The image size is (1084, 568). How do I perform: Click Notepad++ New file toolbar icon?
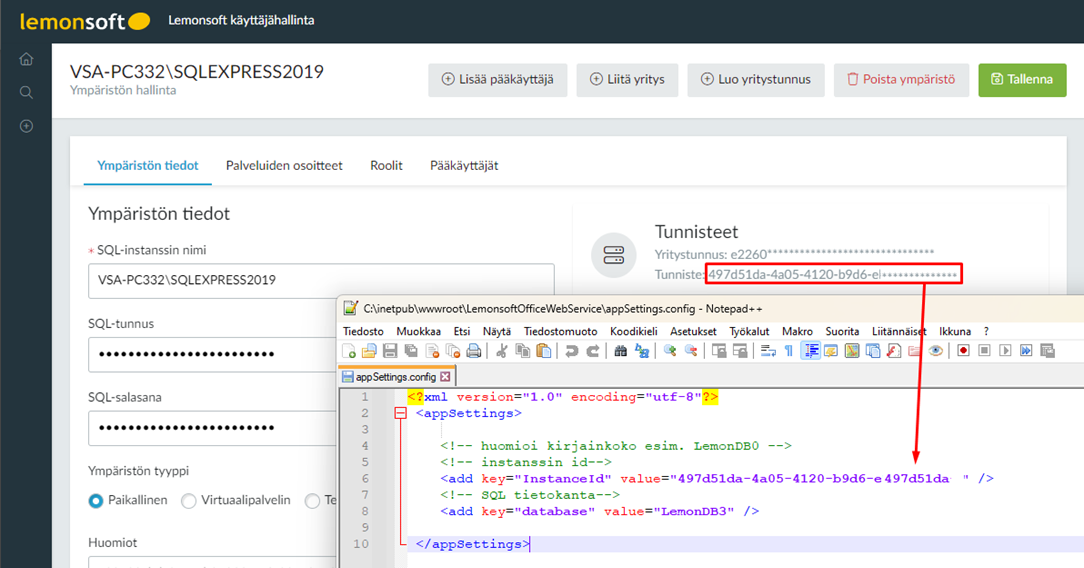point(349,351)
